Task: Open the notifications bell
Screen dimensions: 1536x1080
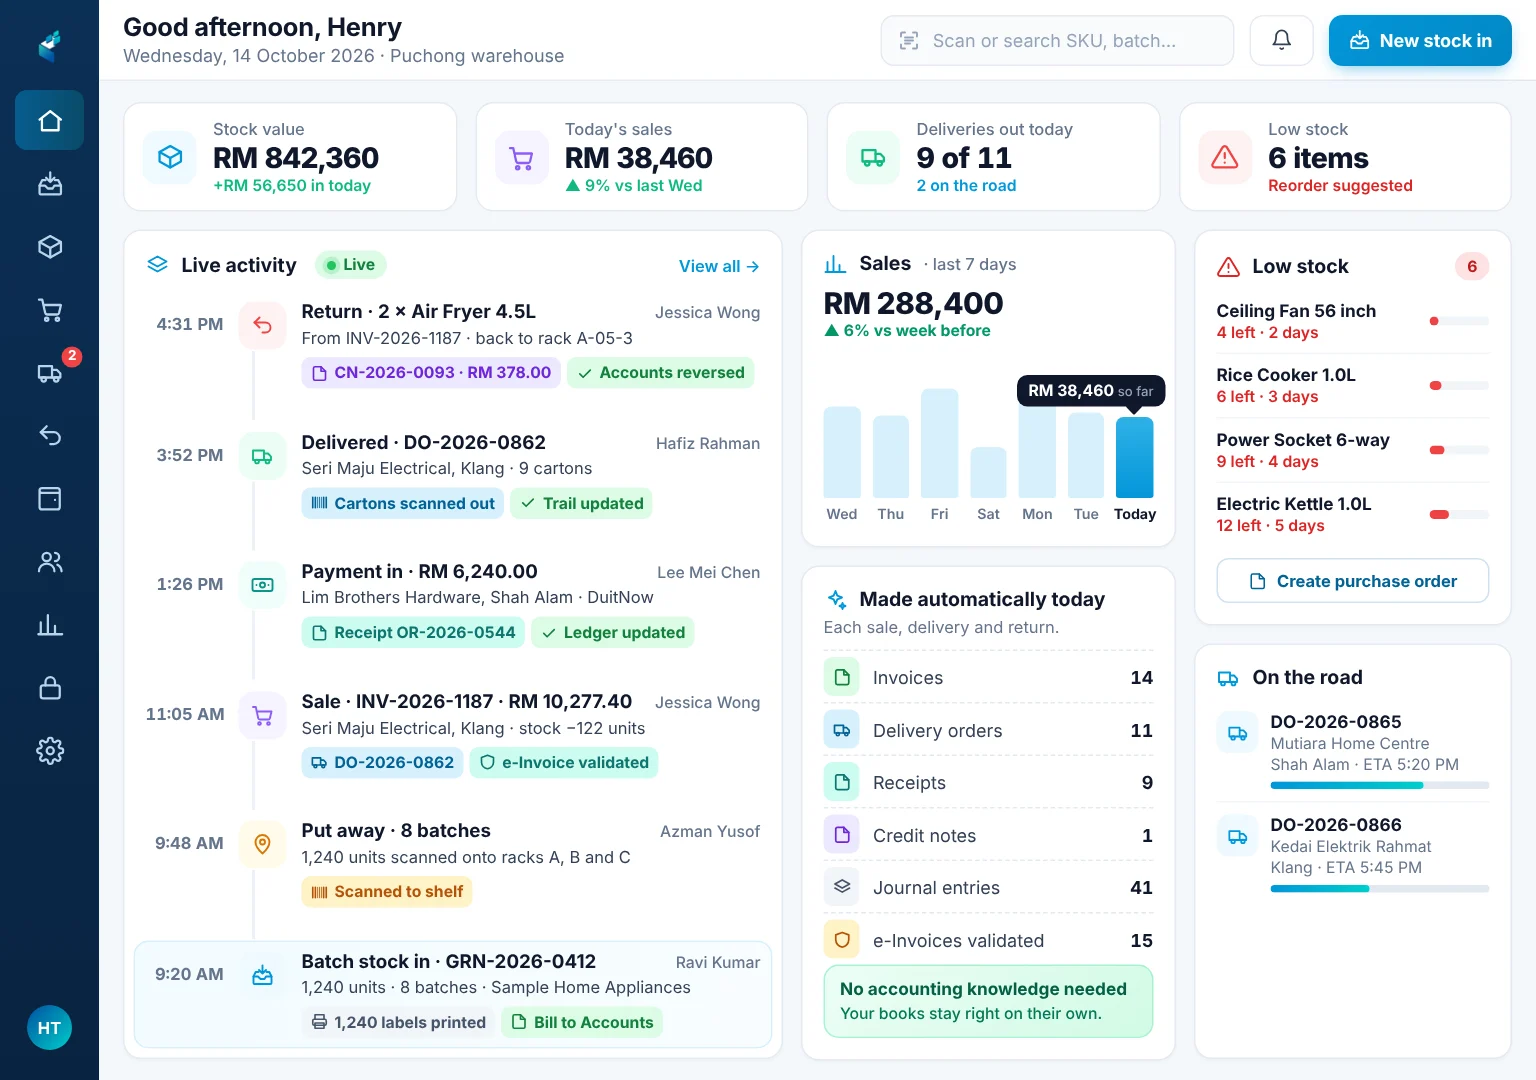Action: pyautogui.click(x=1281, y=40)
